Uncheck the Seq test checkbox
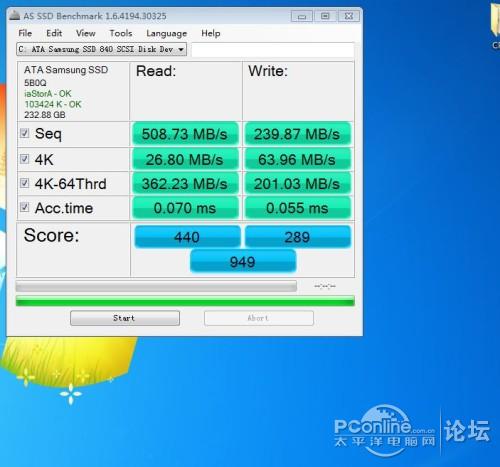The width and height of the screenshot is (500, 467). pos(24,133)
